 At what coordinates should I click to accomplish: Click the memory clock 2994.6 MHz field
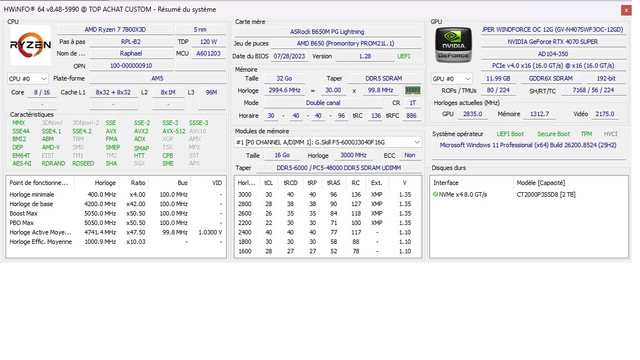click(x=284, y=90)
